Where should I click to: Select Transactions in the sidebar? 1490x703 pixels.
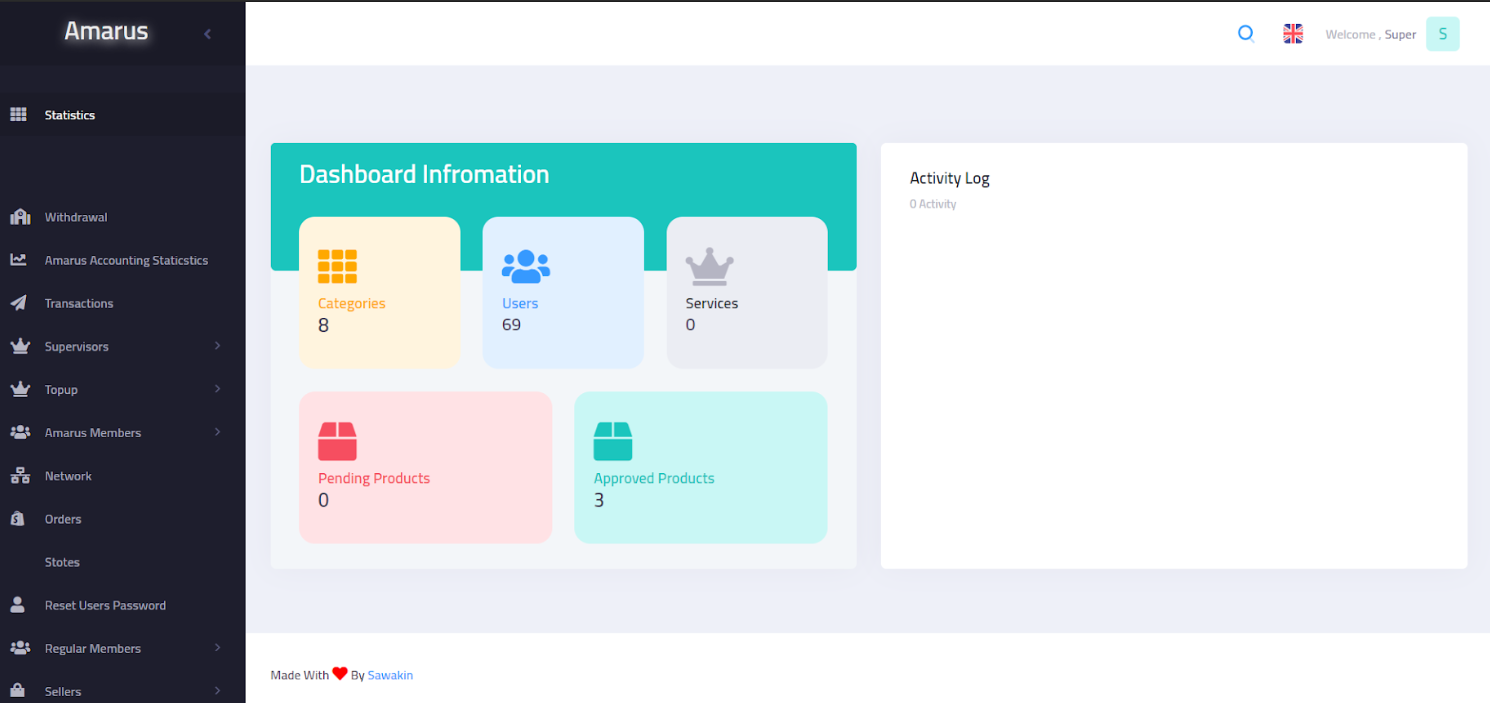(x=79, y=303)
